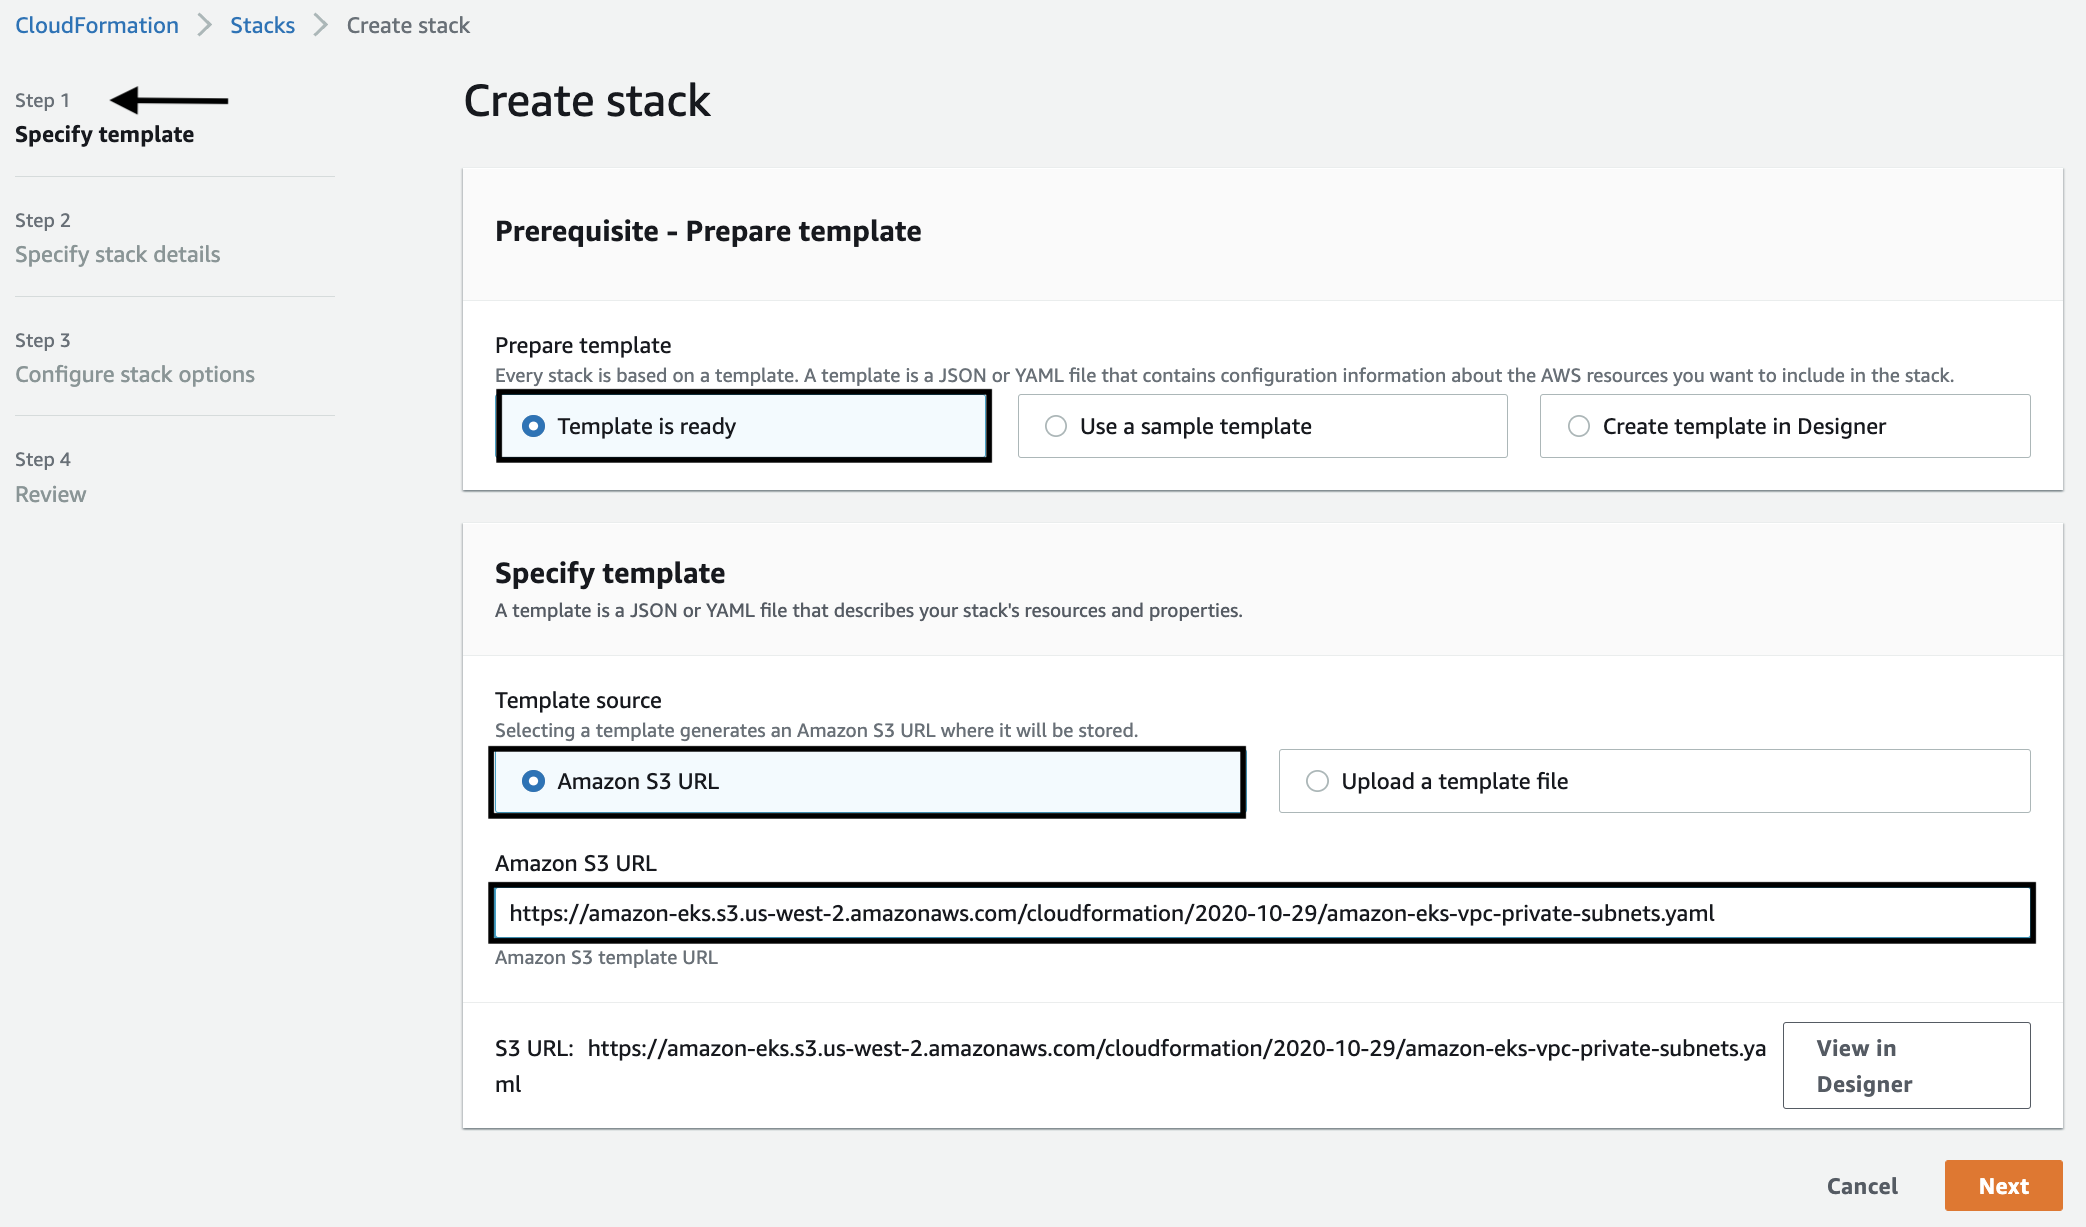The height and width of the screenshot is (1227, 2086).
Task: Click the breadcrumb chevron after CloudFormation
Action: (x=205, y=25)
